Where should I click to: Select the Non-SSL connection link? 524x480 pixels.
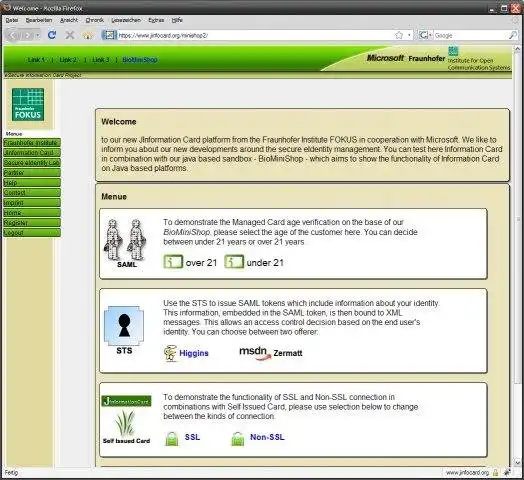[x=267, y=437]
